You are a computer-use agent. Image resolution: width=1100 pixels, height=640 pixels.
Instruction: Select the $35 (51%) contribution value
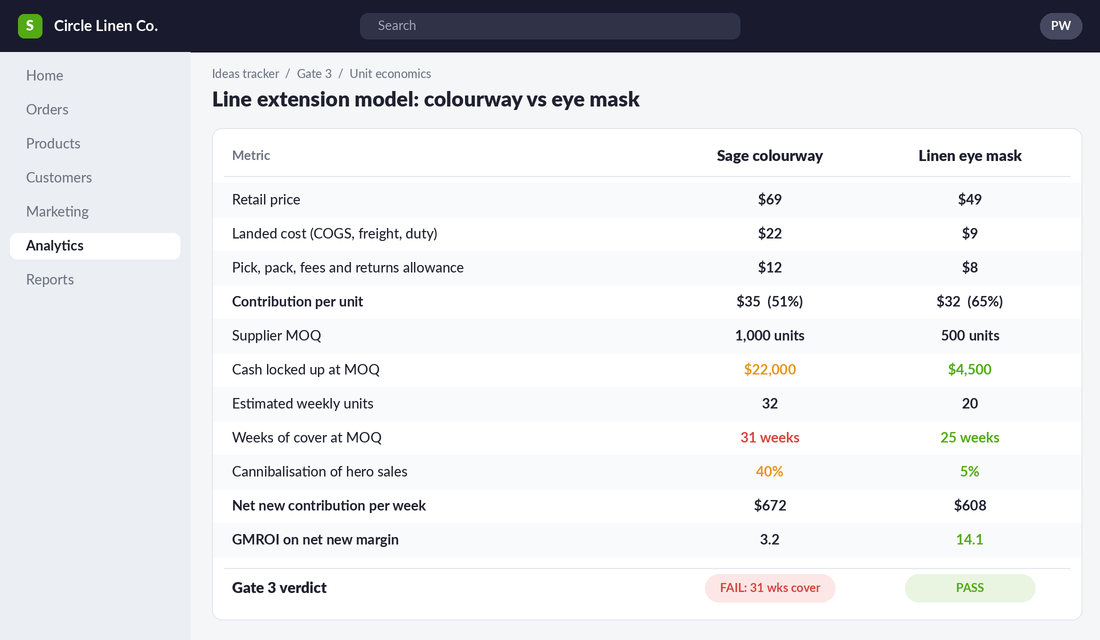pos(770,302)
